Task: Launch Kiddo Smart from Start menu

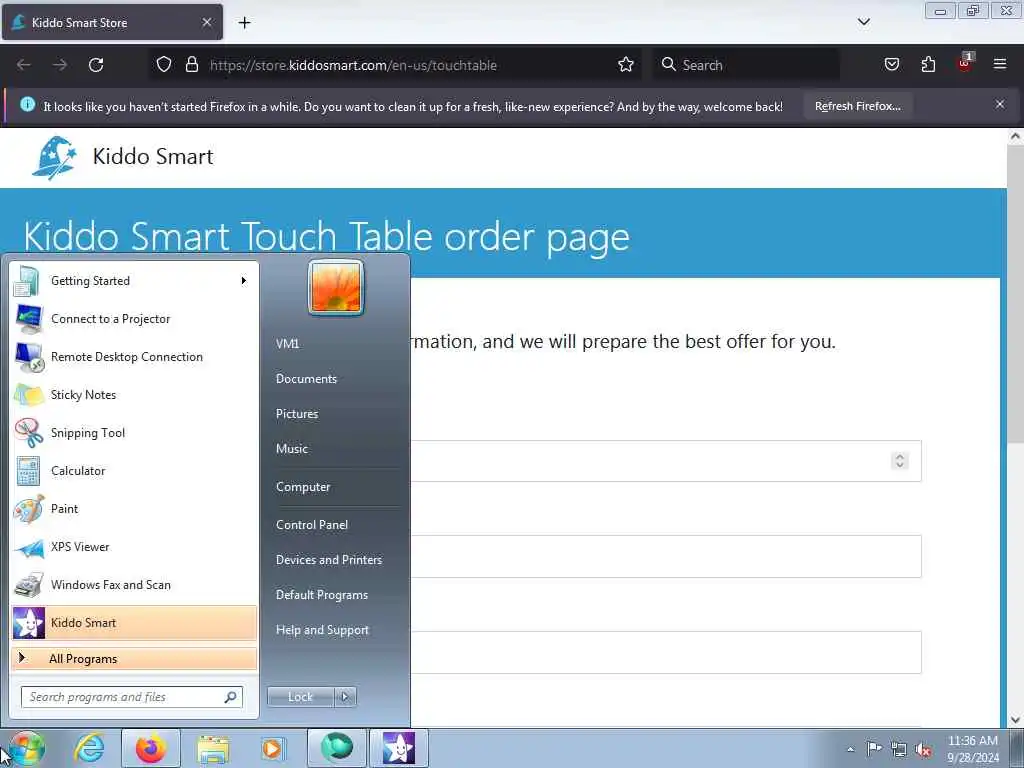Action: [134, 623]
